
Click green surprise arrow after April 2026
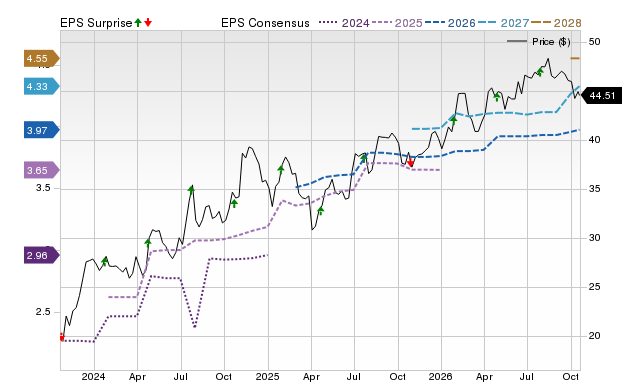[x=497, y=97]
